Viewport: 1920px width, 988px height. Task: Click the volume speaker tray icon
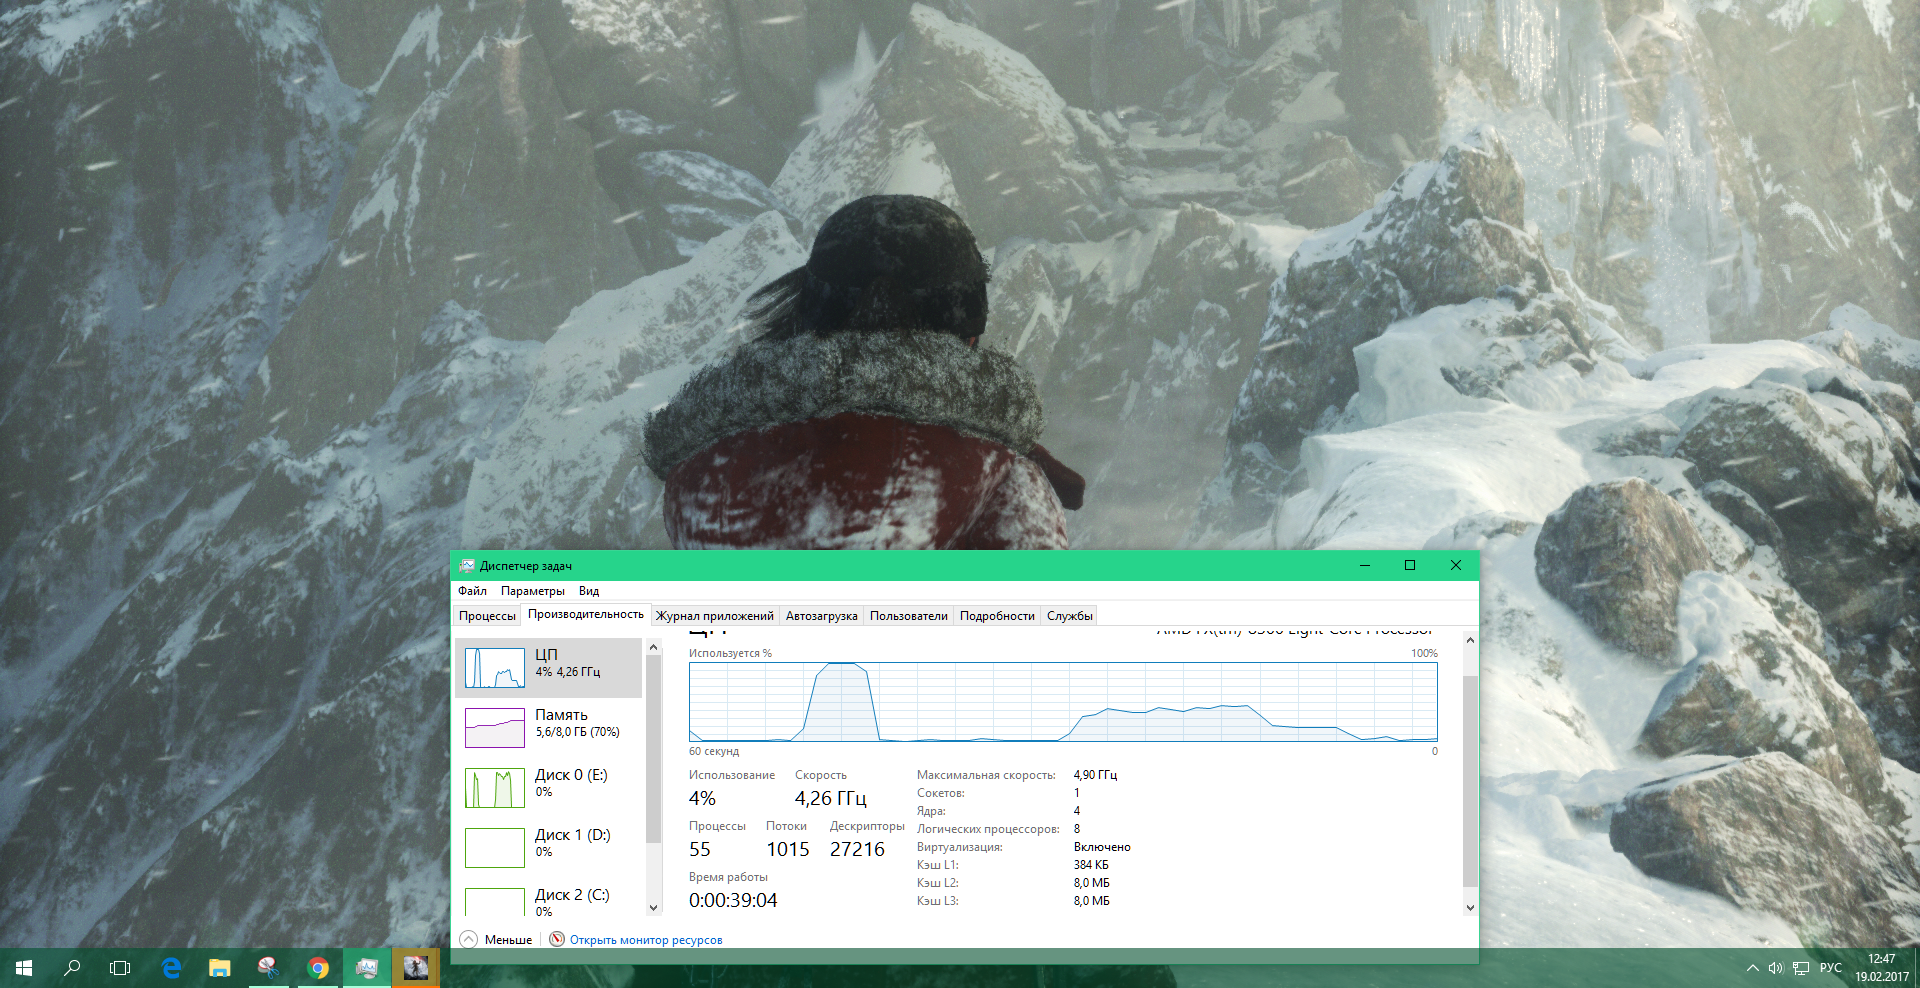pos(1776,968)
